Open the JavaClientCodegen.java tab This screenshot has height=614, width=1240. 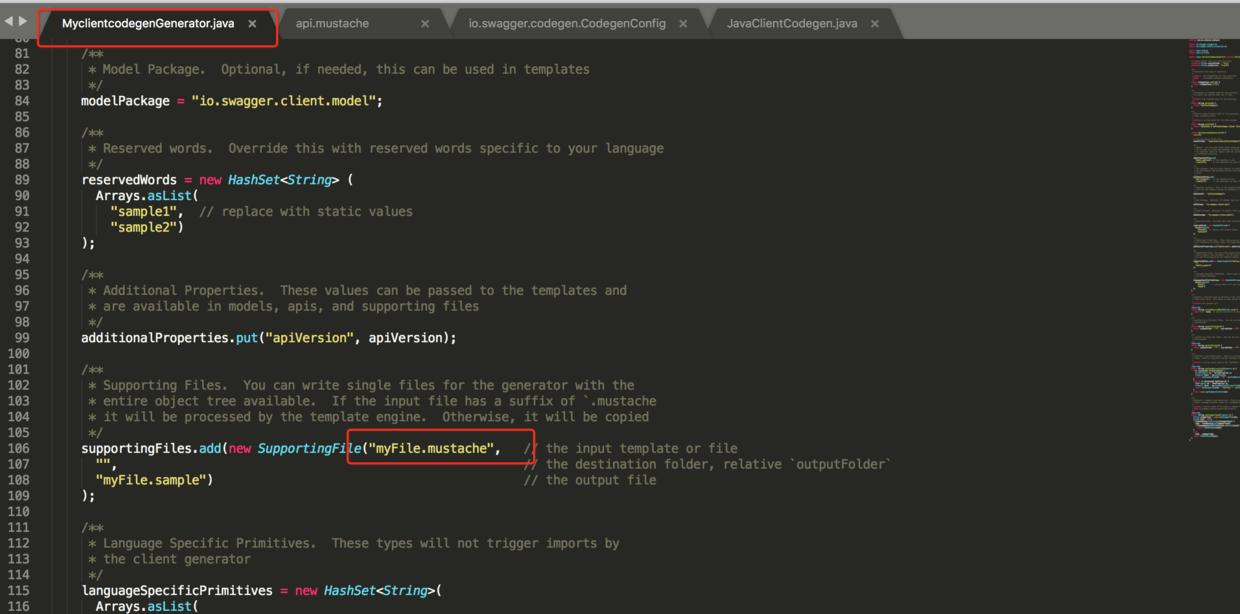pyautogui.click(x=792, y=23)
